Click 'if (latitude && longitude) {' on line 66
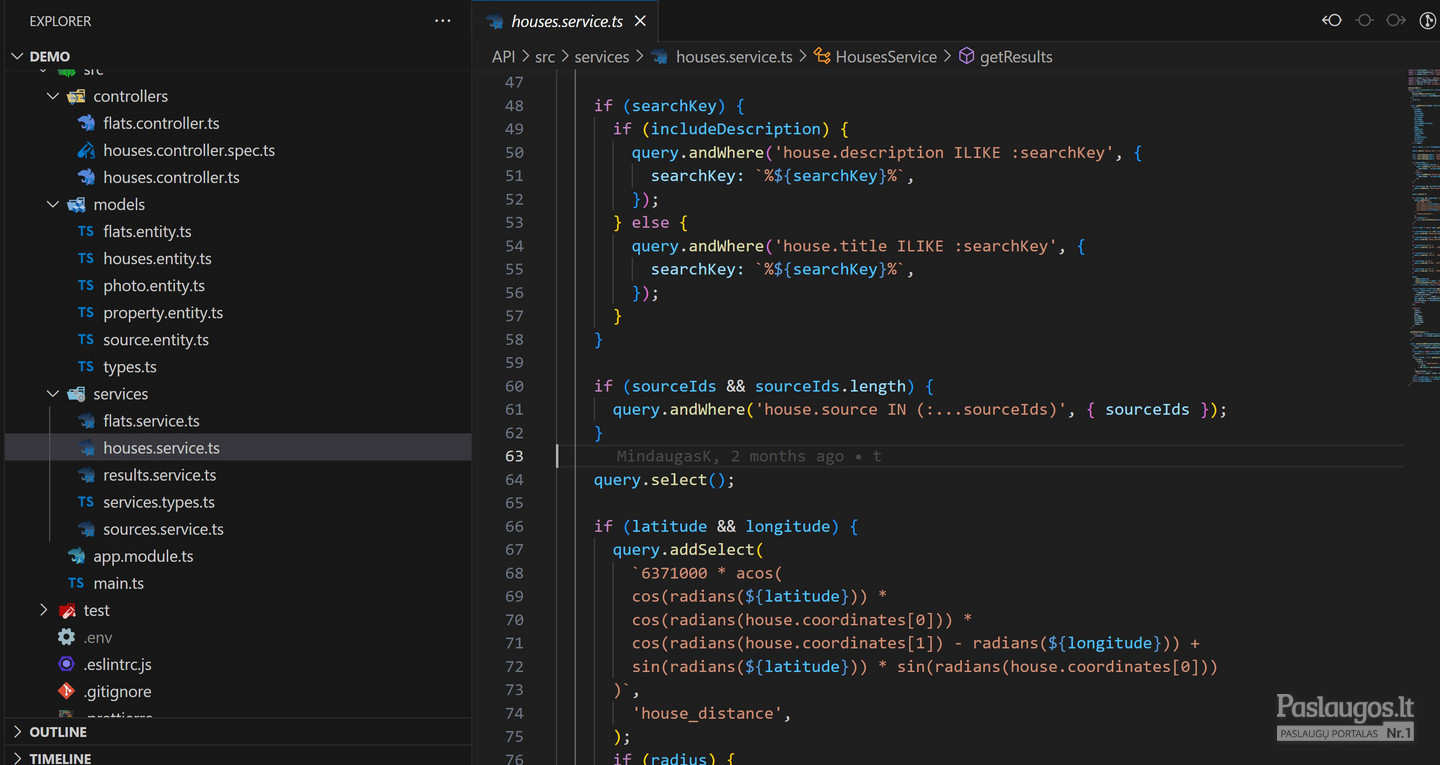 tap(726, 526)
